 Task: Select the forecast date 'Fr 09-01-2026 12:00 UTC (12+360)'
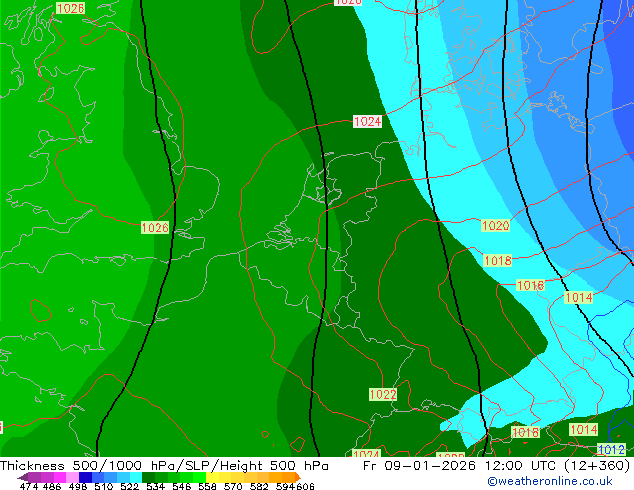pyautogui.click(x=497, y=466)
